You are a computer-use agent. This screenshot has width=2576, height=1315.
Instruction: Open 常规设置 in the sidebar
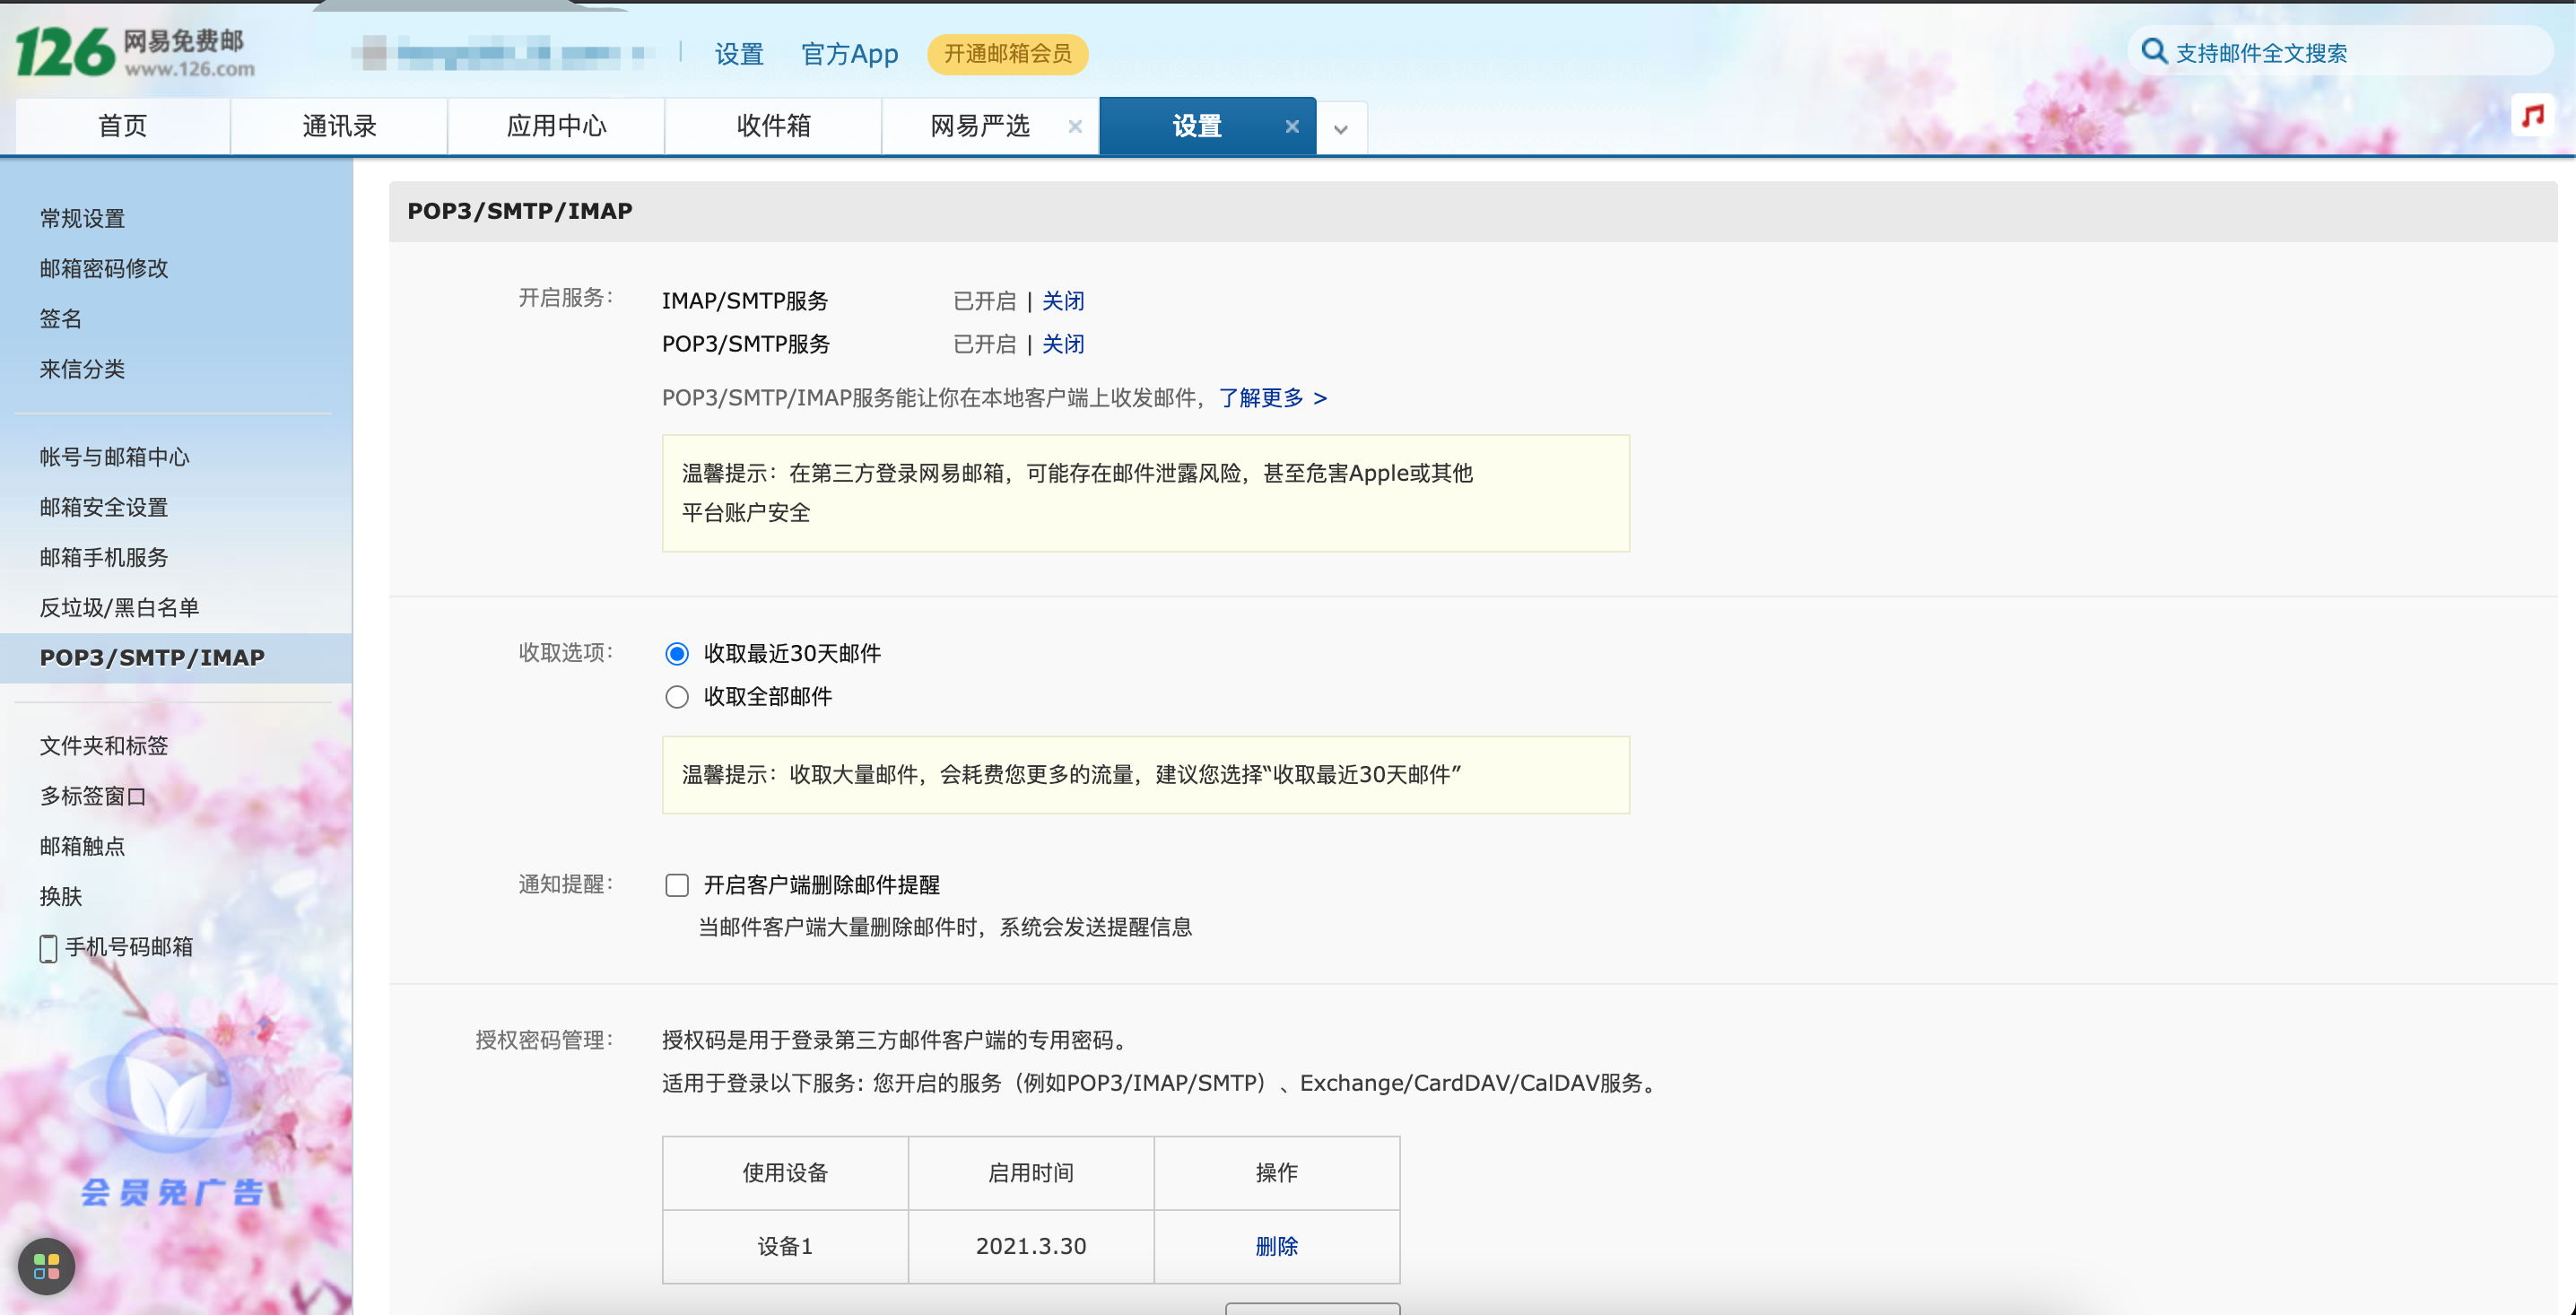82,218
